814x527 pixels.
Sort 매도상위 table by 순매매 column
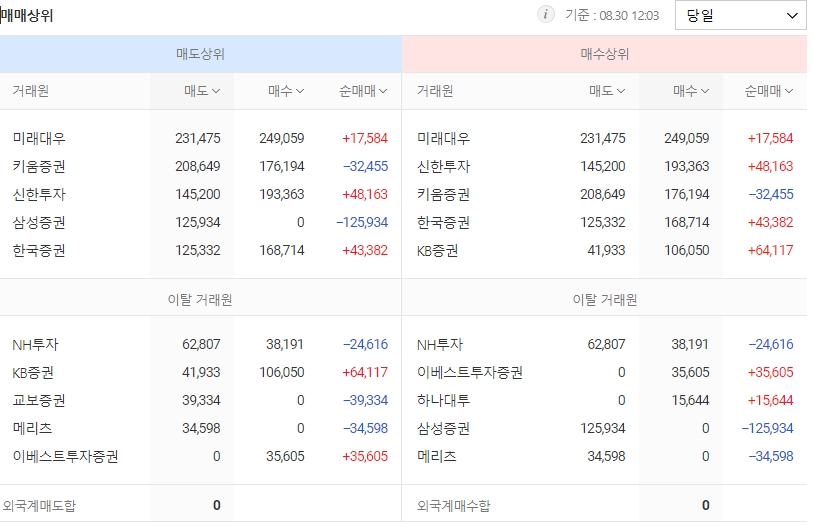(x=363, y=91)
